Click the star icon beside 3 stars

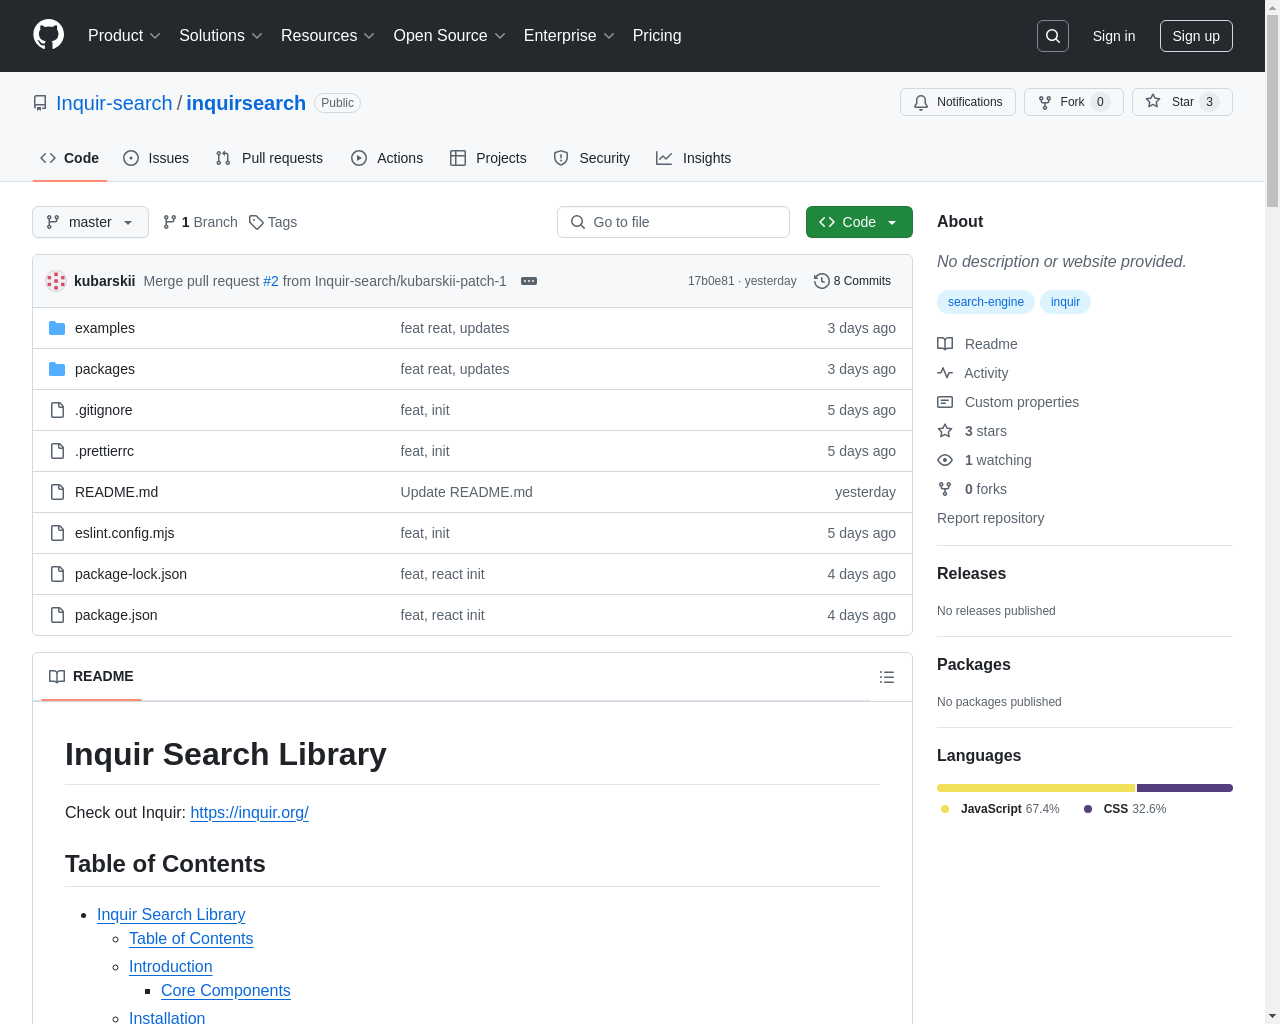[945, 431]
